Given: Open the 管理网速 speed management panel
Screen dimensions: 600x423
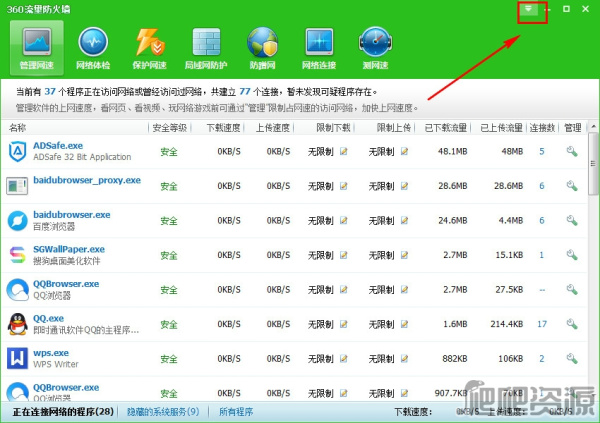Looking at the screenshot, I should point(37,47).
